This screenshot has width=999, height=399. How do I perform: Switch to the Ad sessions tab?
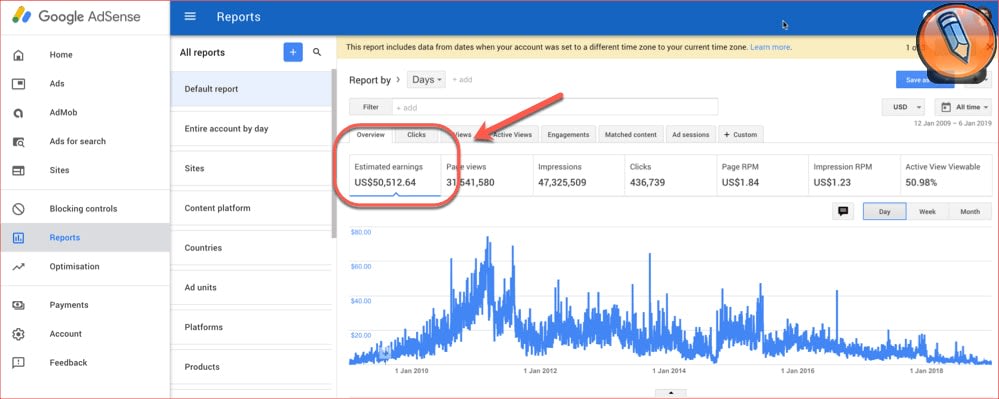click(x=691, y=134)
